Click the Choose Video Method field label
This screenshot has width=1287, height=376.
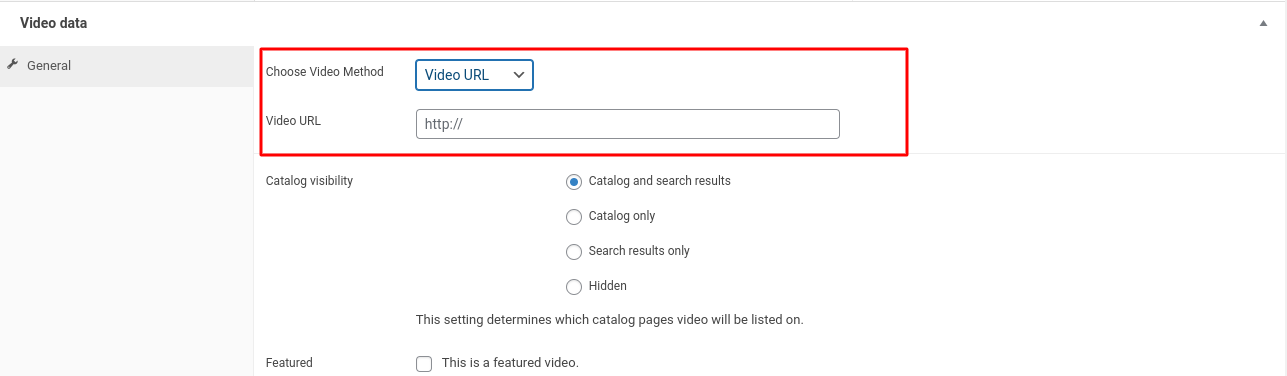point(325,72)
